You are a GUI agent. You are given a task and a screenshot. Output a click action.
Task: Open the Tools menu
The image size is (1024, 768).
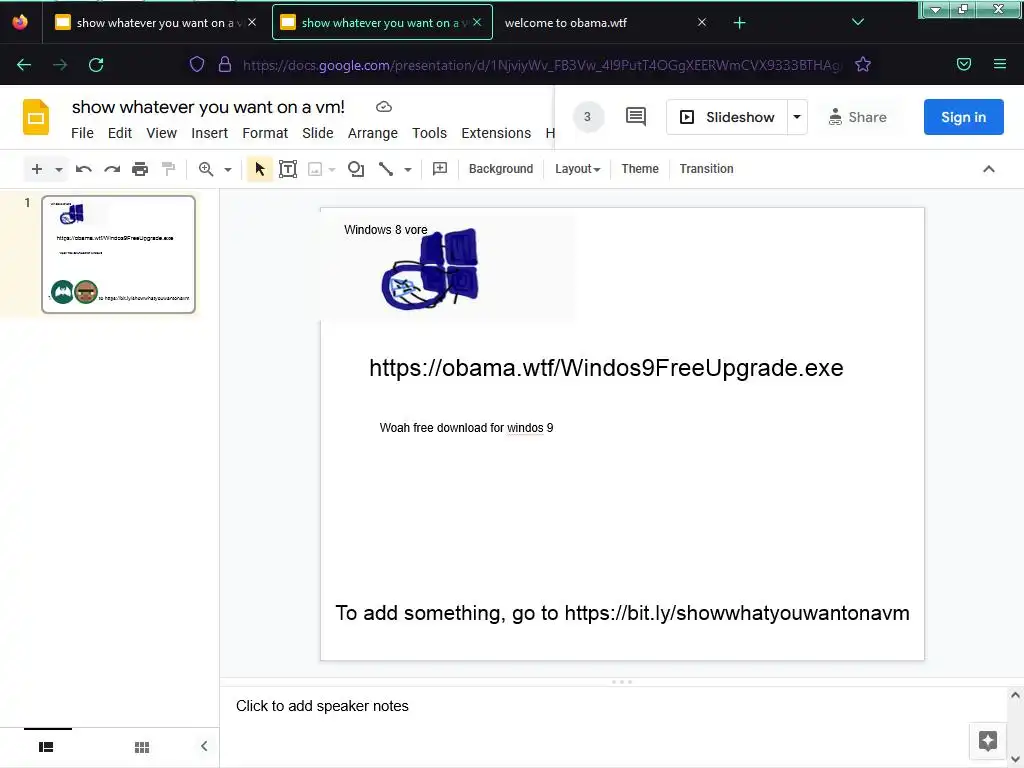pyautogui.click(x=429, y=133)
